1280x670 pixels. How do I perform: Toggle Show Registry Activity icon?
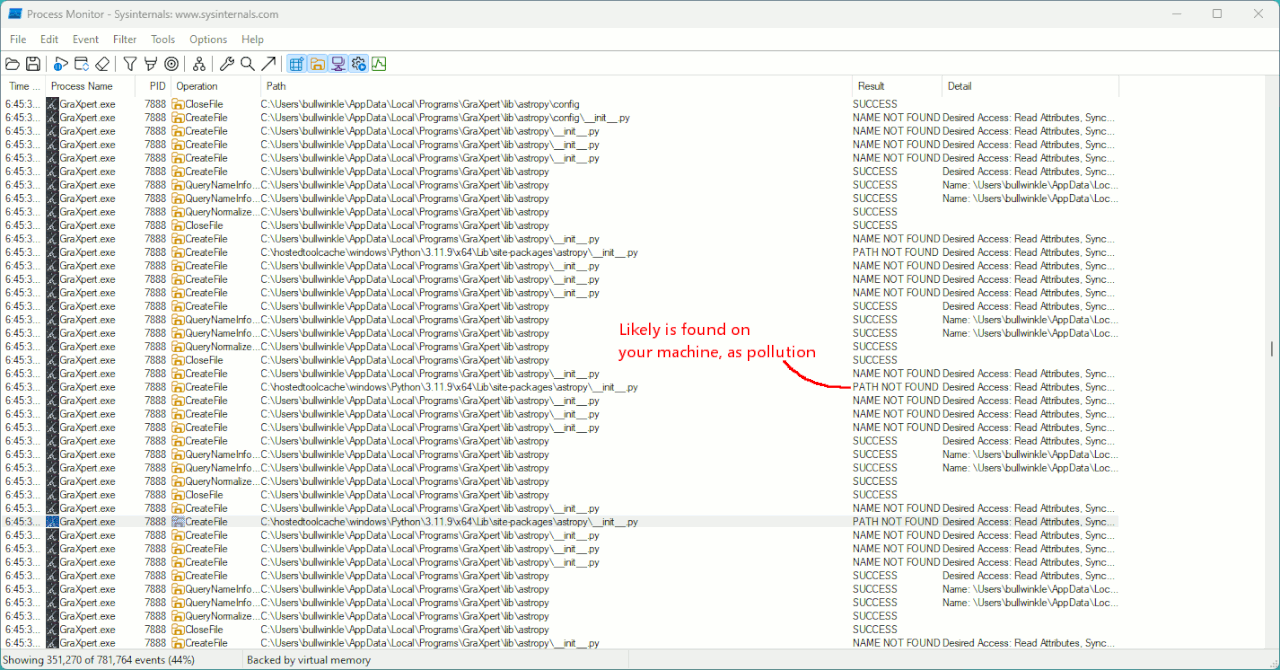[296, 64]
